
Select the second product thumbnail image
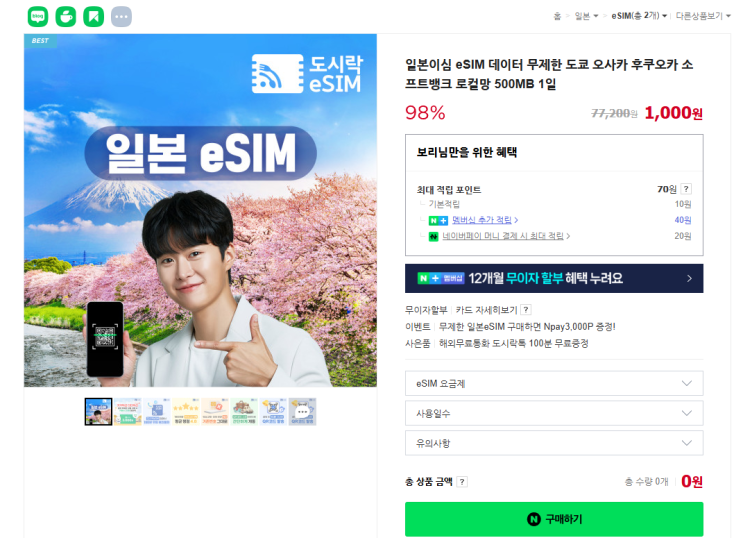[127, 411]
